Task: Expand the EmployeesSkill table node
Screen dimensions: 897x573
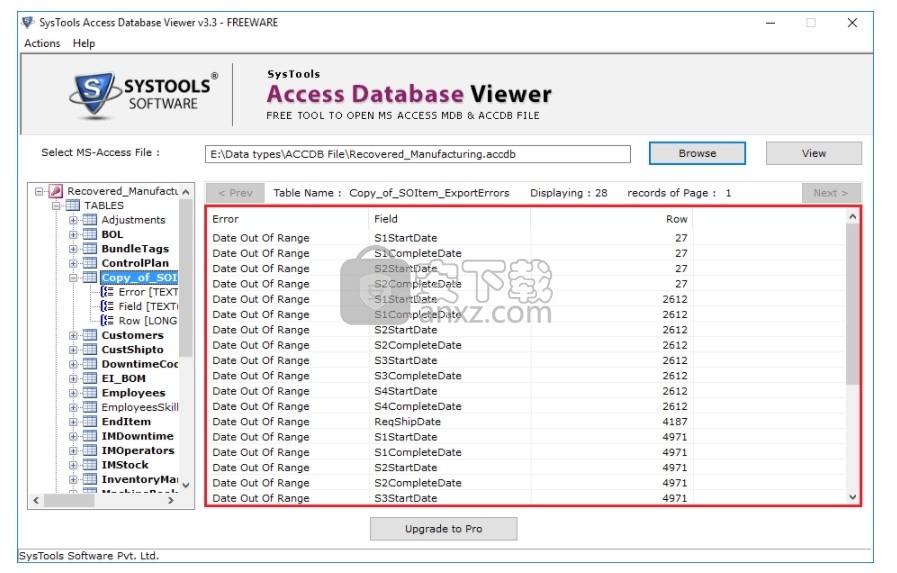Action: [x=73, y=407]
